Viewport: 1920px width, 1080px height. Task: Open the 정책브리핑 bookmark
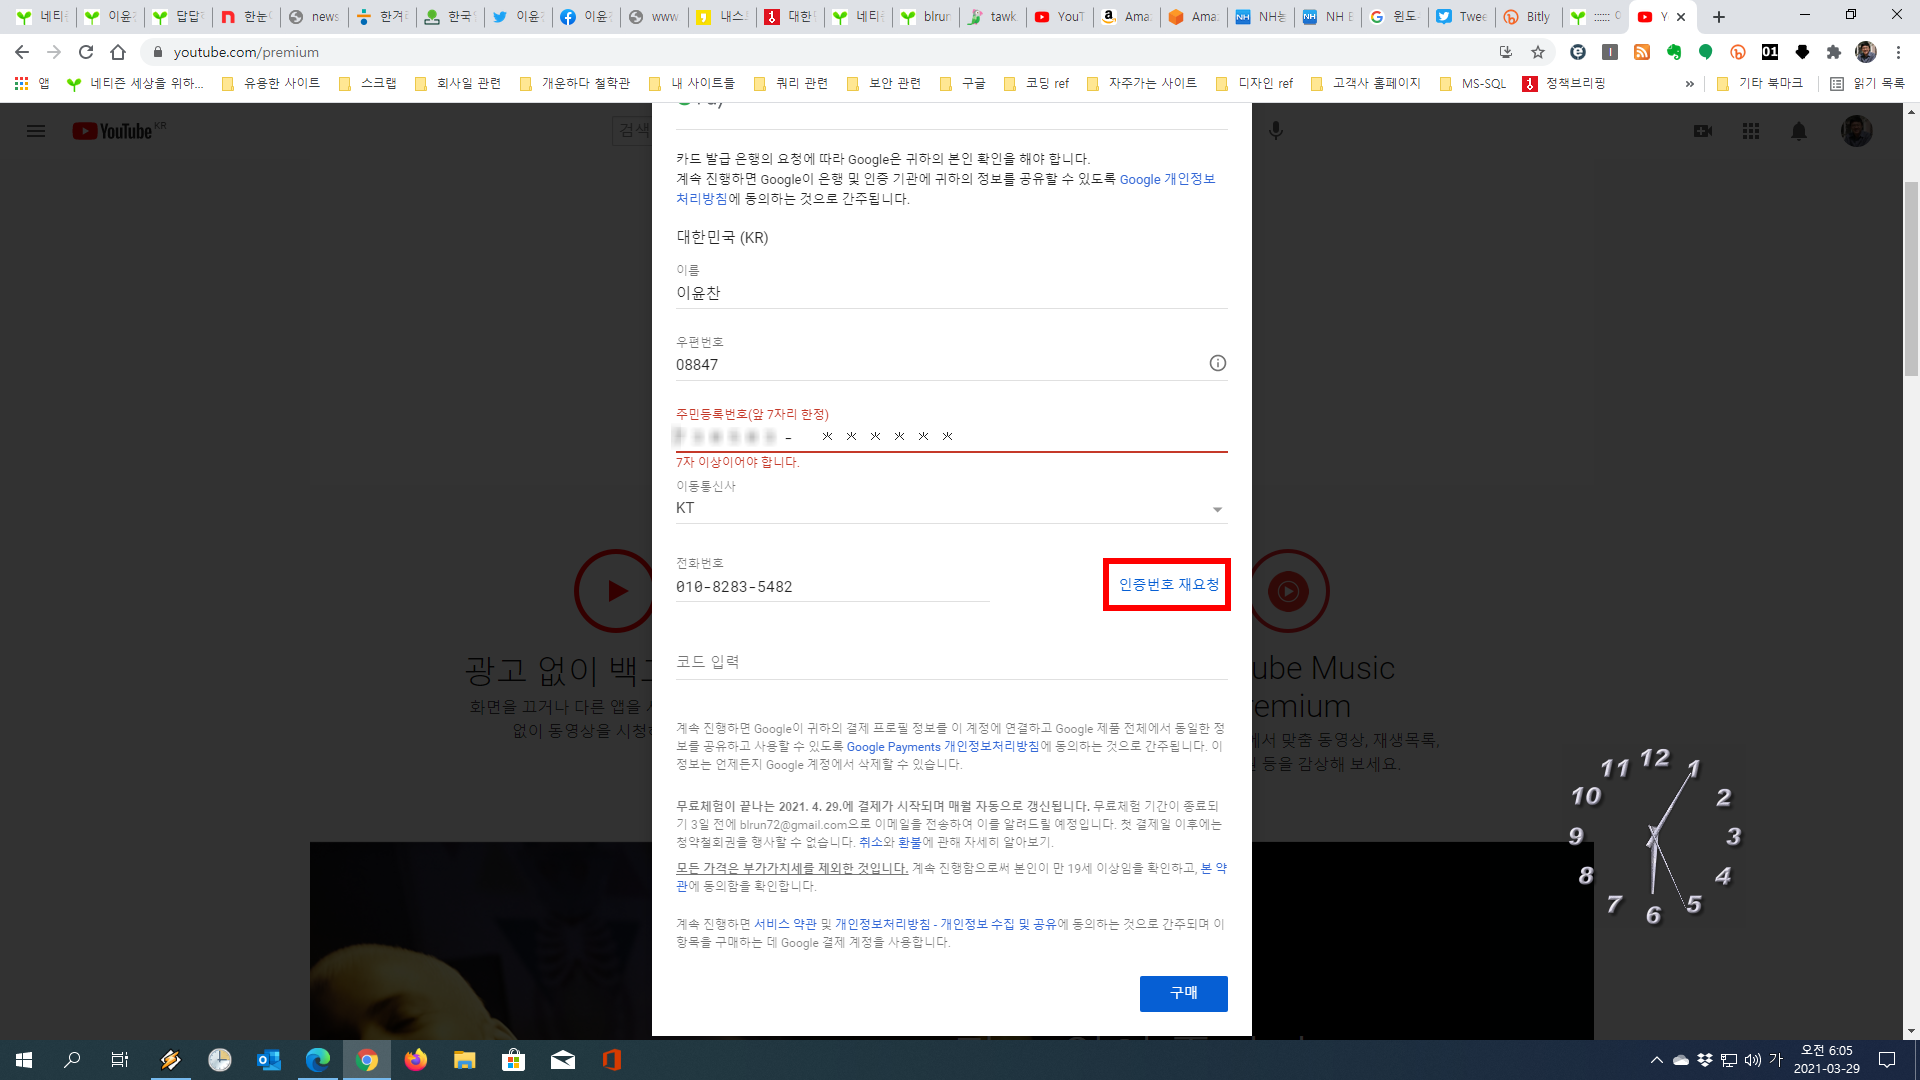click(1564, 84)
